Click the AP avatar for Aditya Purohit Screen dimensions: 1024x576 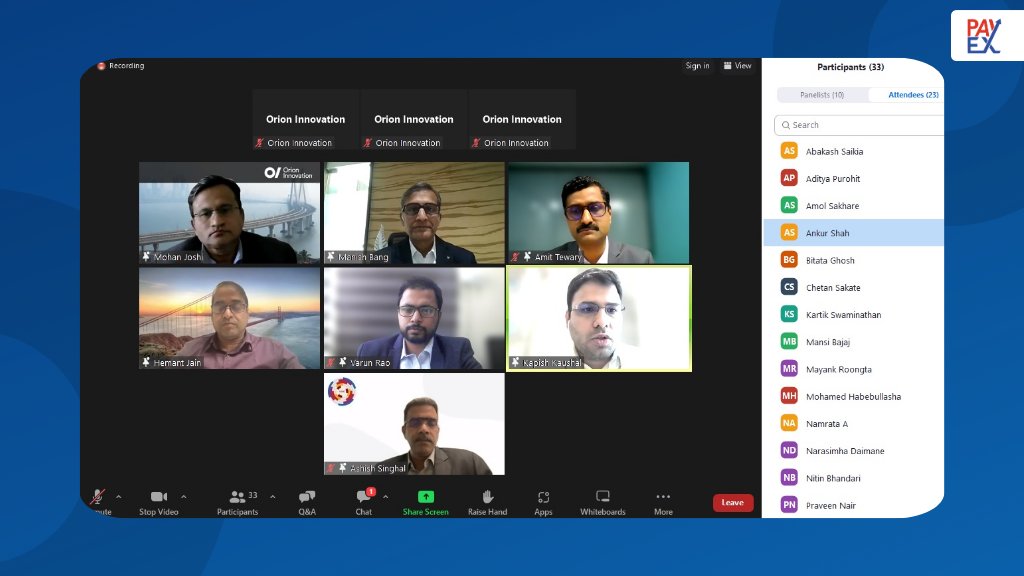pos(789,178)
